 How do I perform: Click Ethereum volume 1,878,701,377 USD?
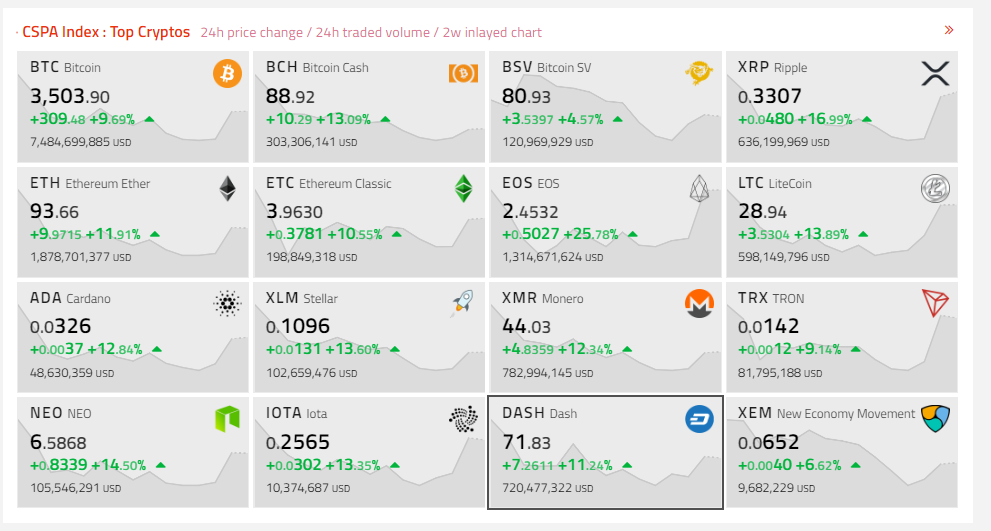click(81, 257)
